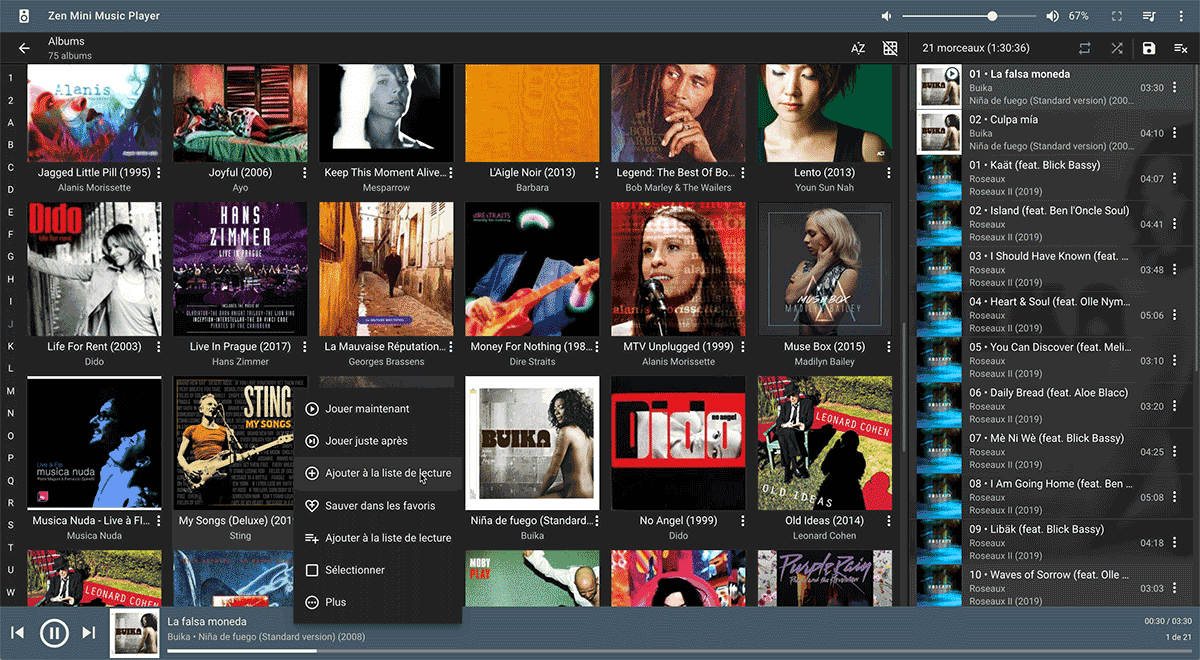Open options menu for Life For Rent album
The image size is (1200, 660).
pos(159,347)
